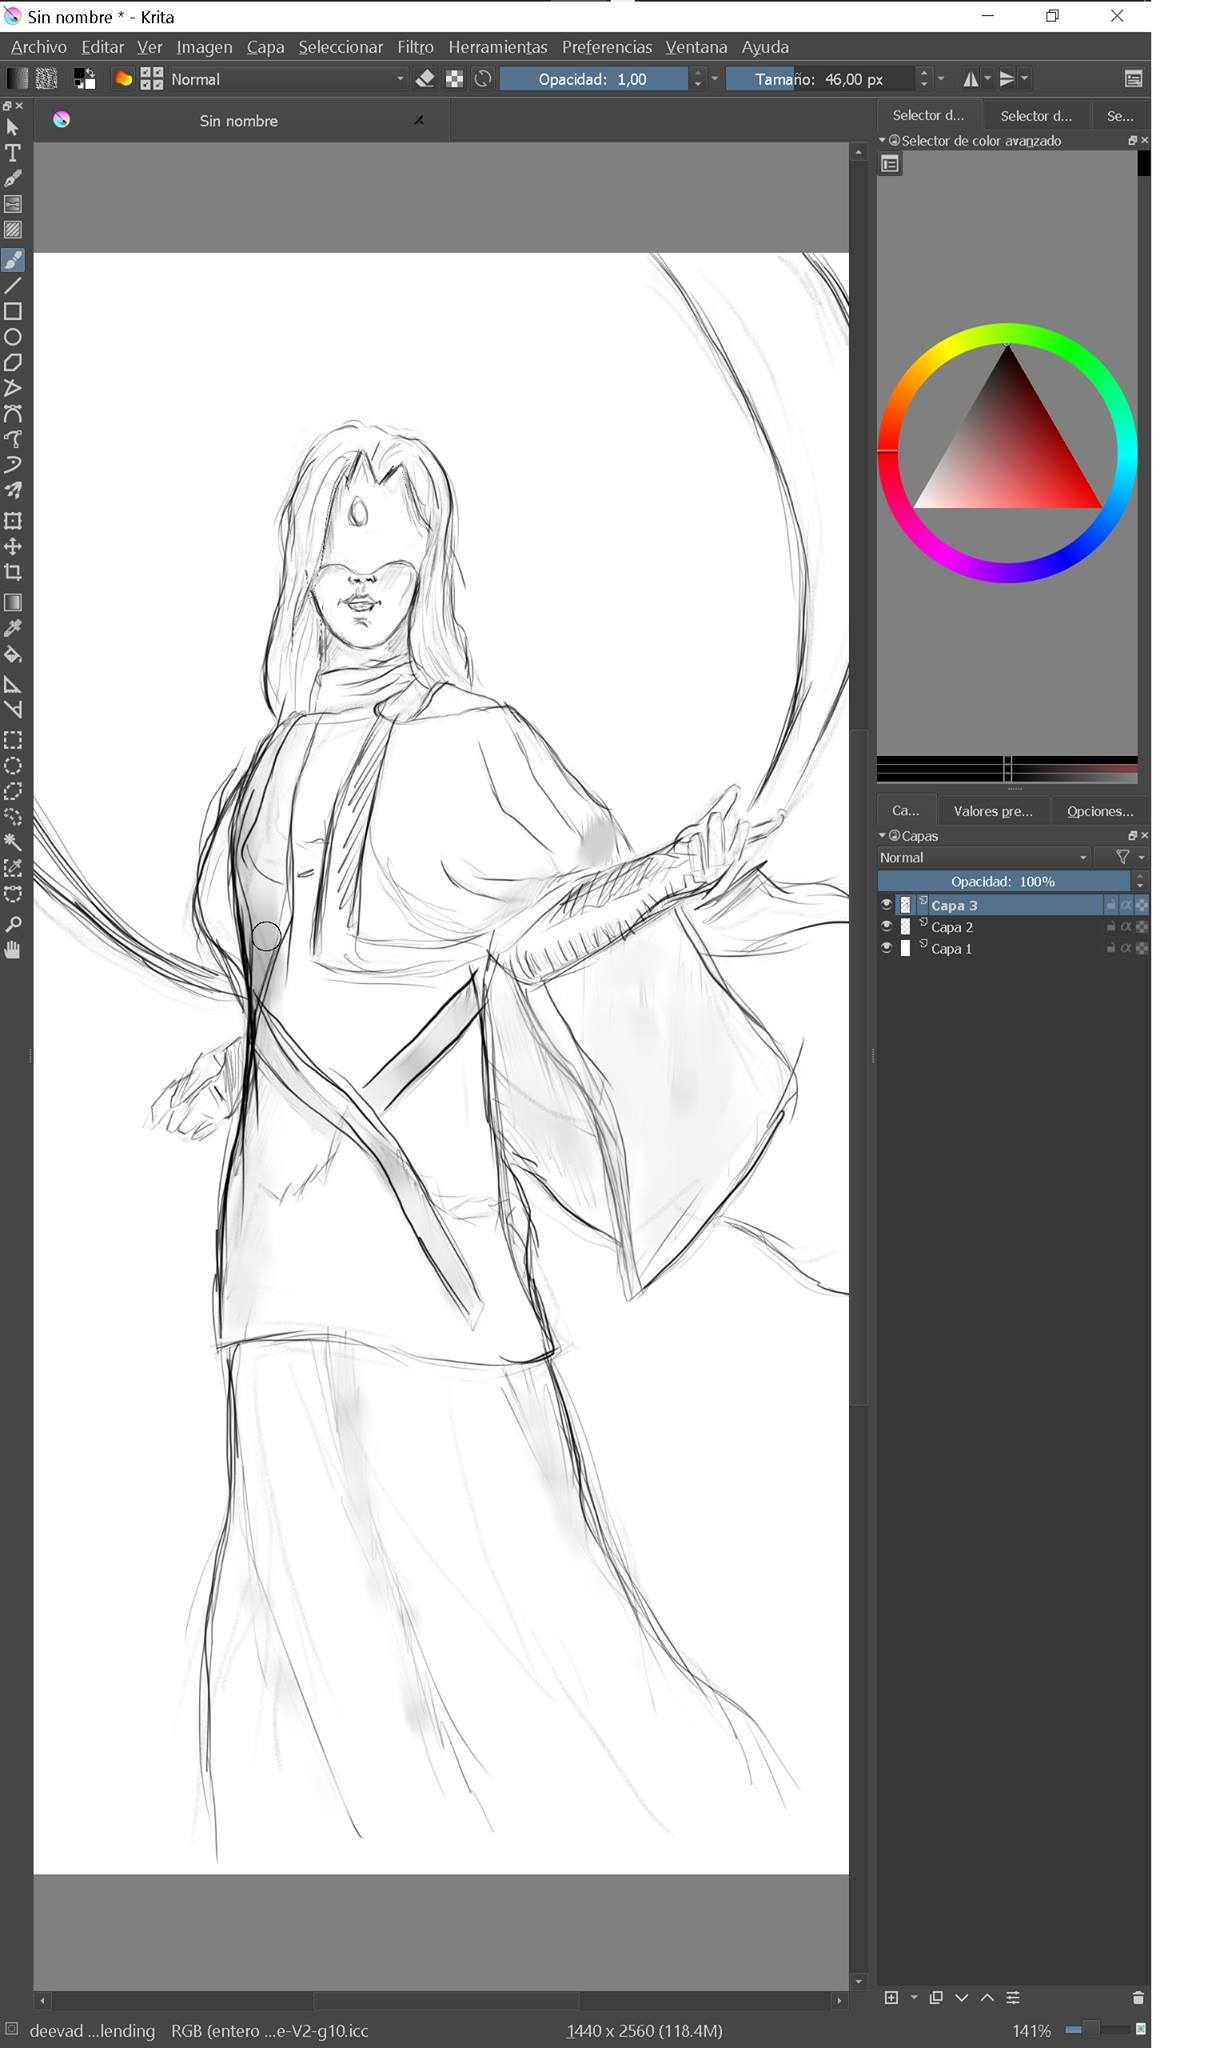The height and width of the screenshot is (2048, 1228).
Task: Toggle eraser mode in the top toolbar
Action: click(x=425, y=79)
